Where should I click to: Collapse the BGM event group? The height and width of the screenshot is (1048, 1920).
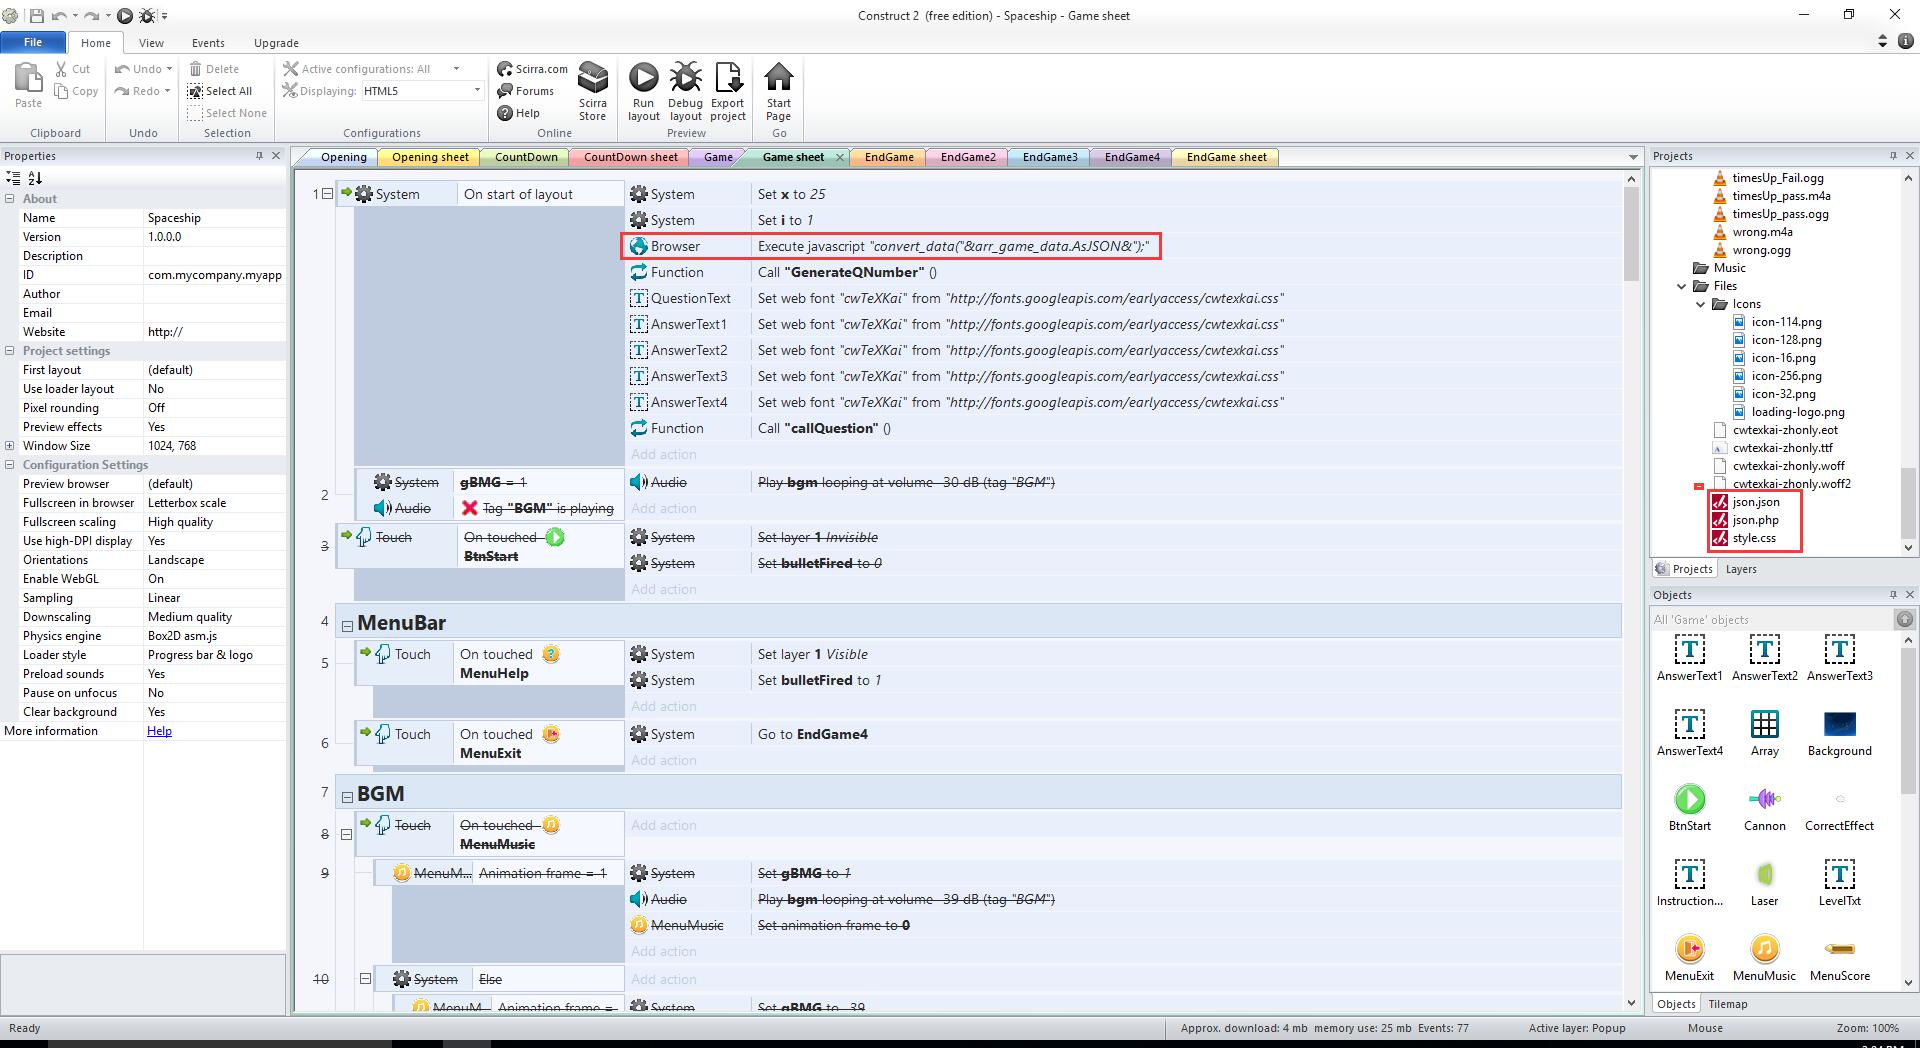click(x=347, y=797)
